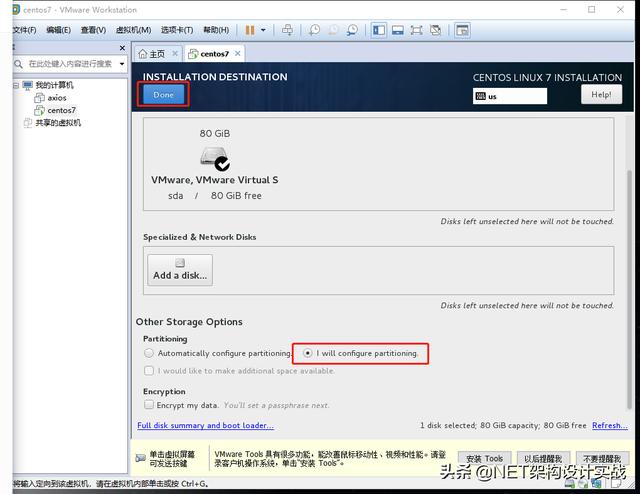Open Full disk summary and boot loader link

point(205,425)
